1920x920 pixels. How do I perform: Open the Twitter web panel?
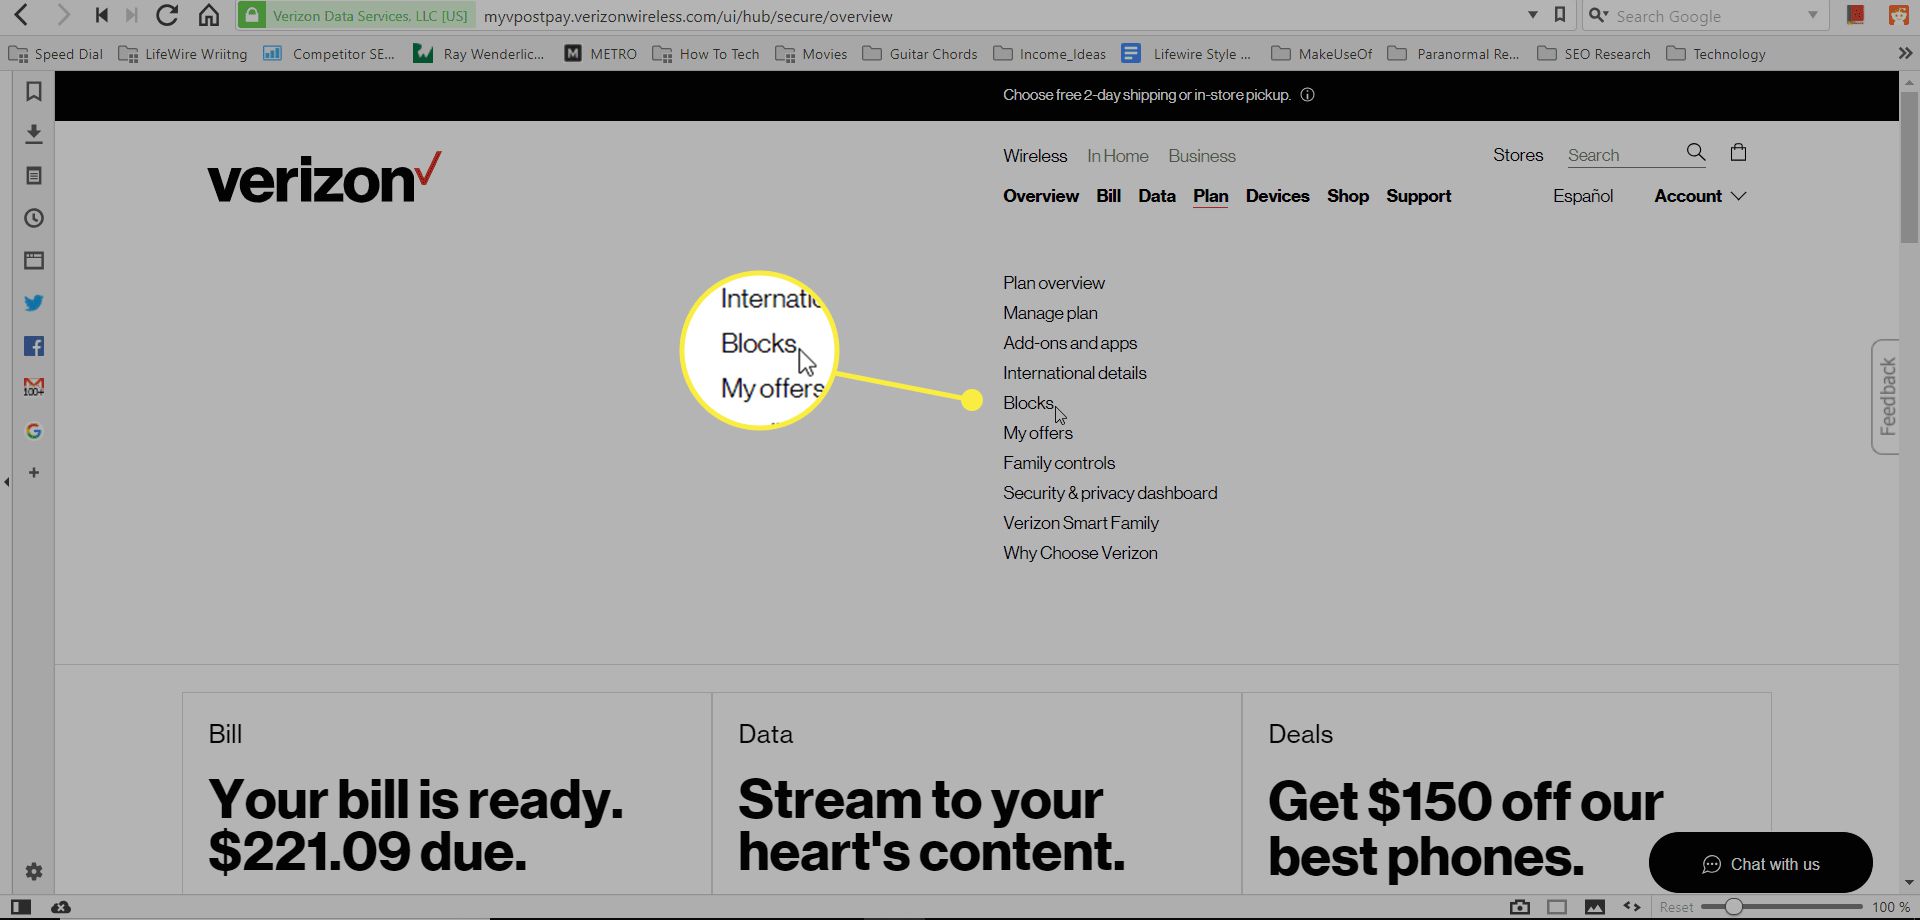[34, 302]
